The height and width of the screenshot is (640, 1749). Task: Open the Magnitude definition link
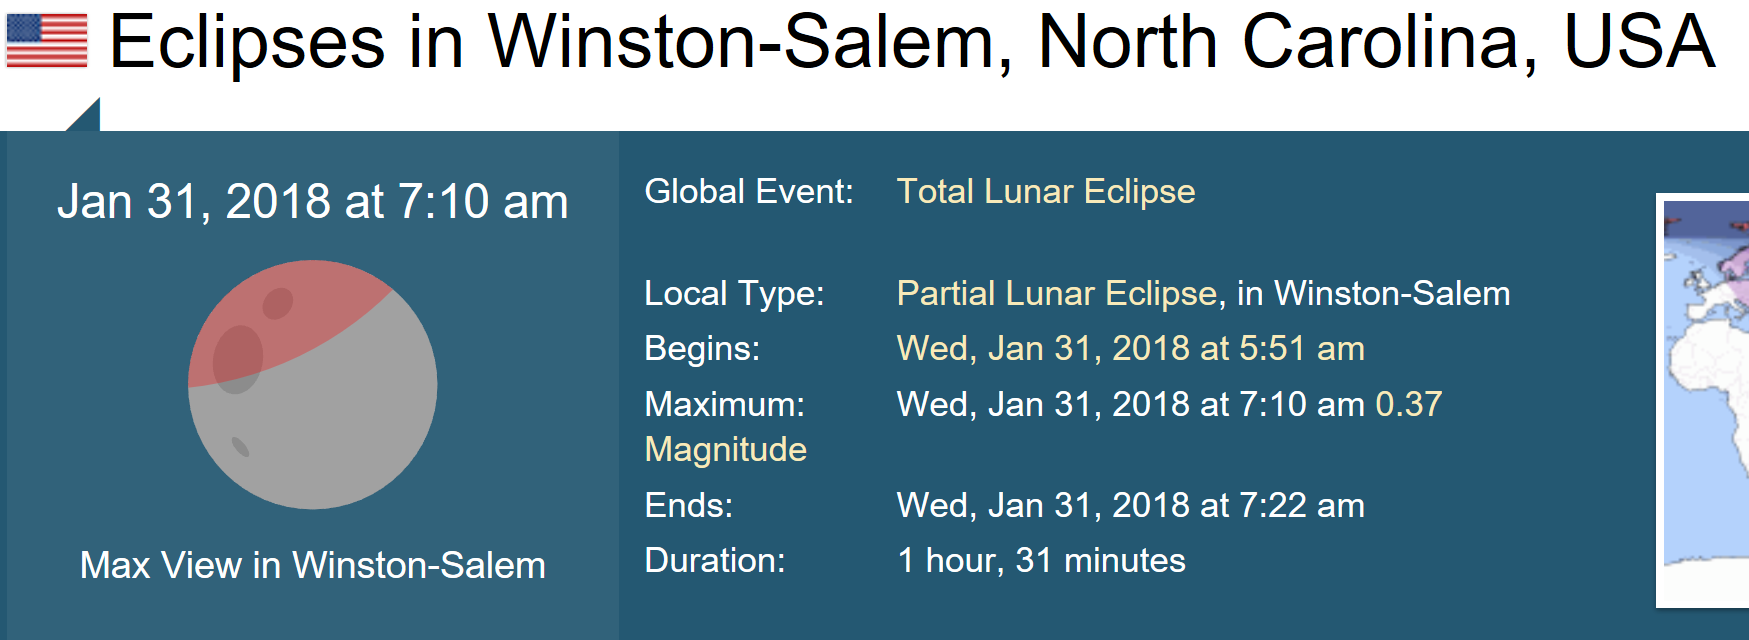[x=726, y=449]
